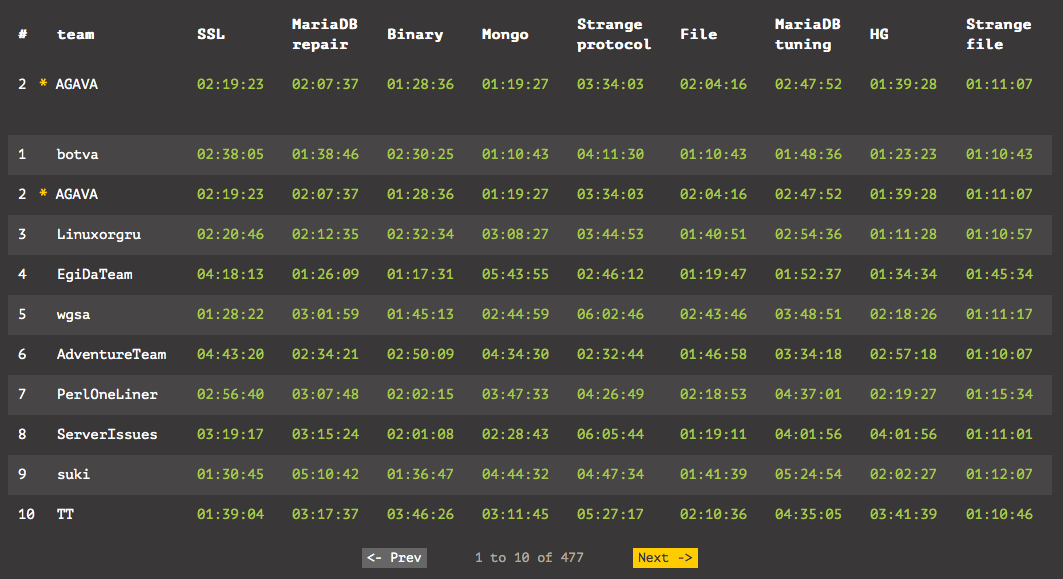Select team name EgiDaTeam
Viewport: 1063px width, 579px height.
[x=94, y=274]
